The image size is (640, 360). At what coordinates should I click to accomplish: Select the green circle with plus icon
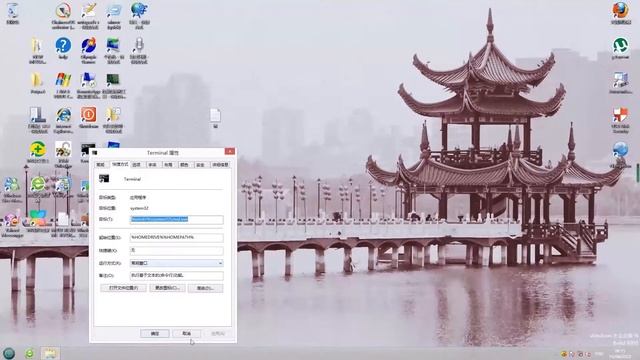tap(37, 150)
